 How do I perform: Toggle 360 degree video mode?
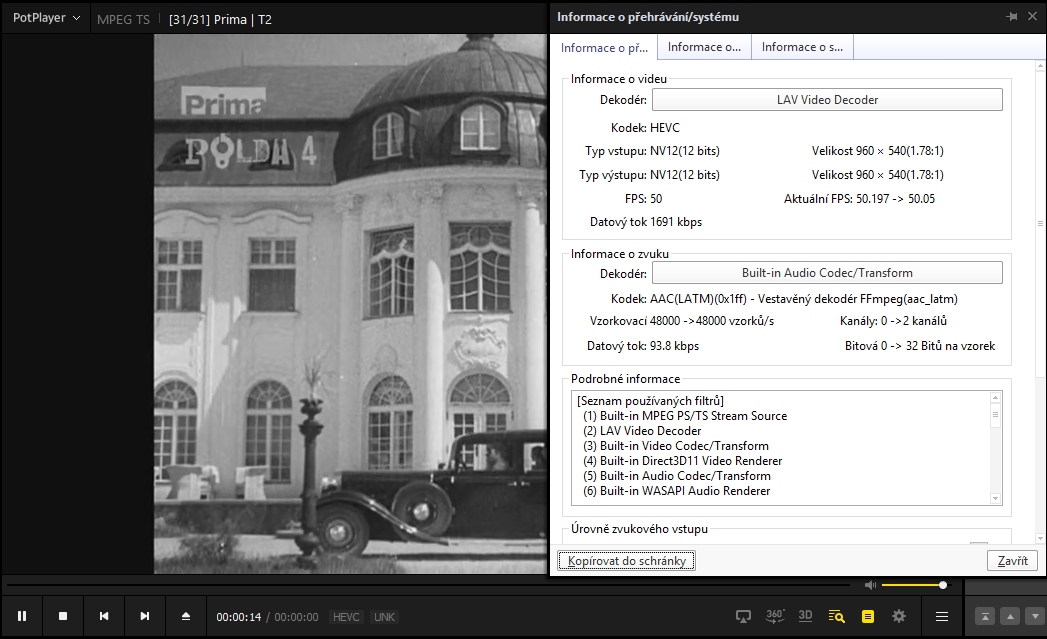[775, 616]
